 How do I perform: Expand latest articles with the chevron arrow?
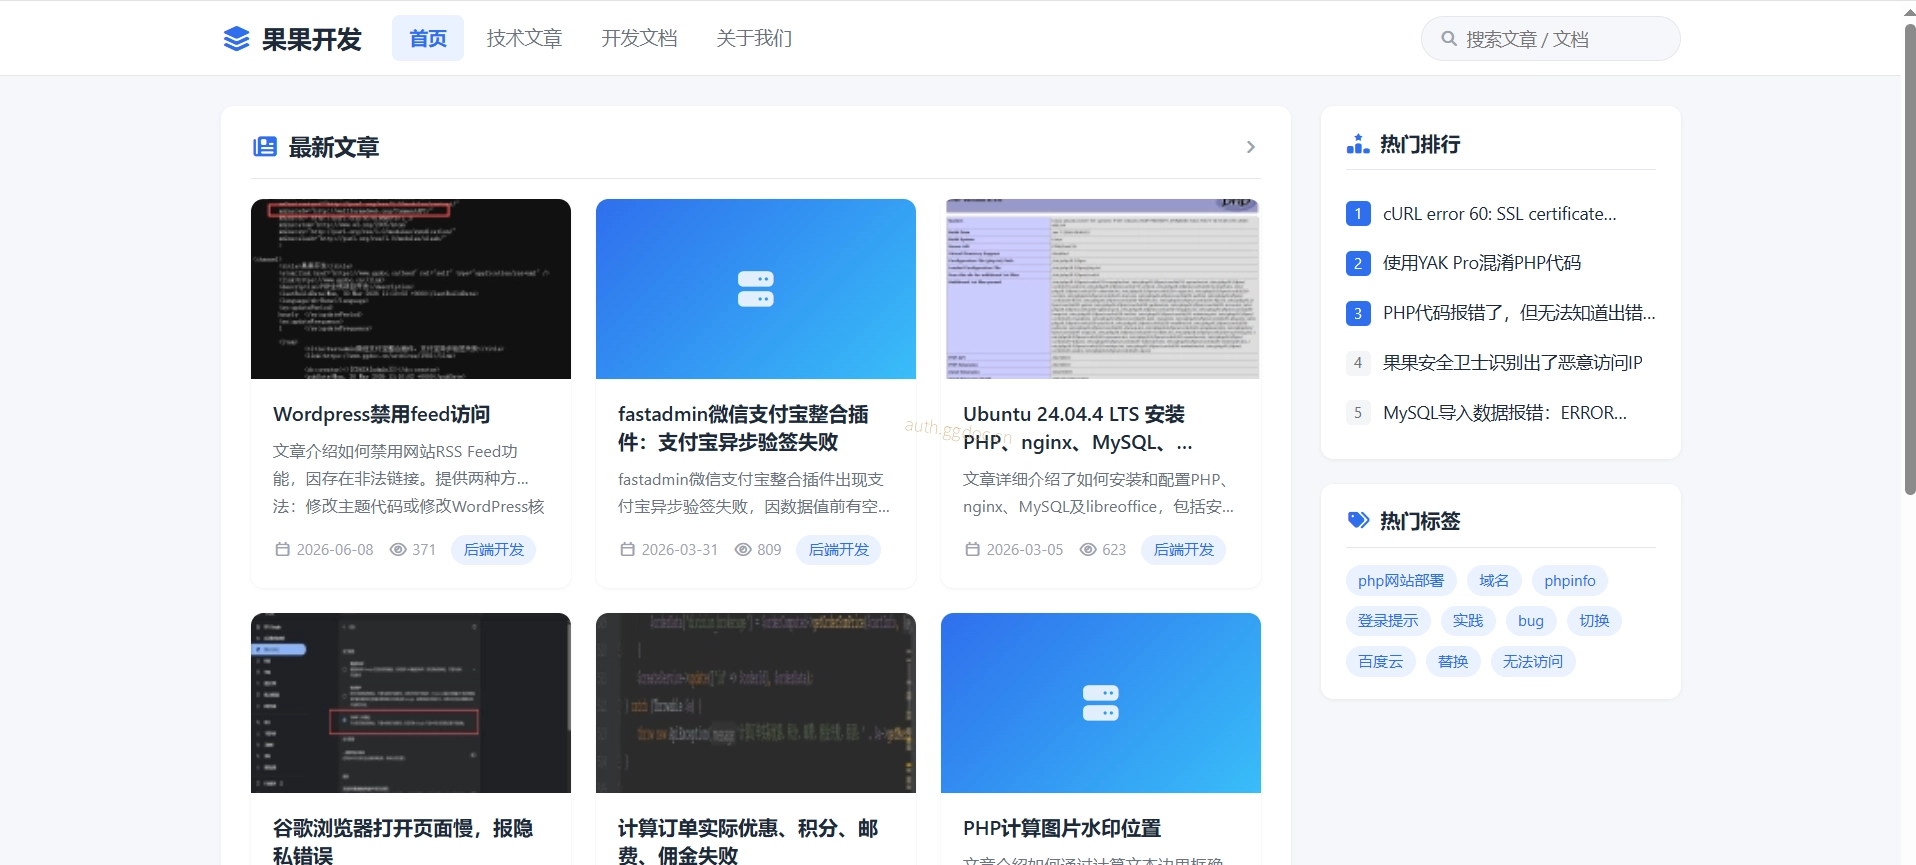pos(1251,147)
